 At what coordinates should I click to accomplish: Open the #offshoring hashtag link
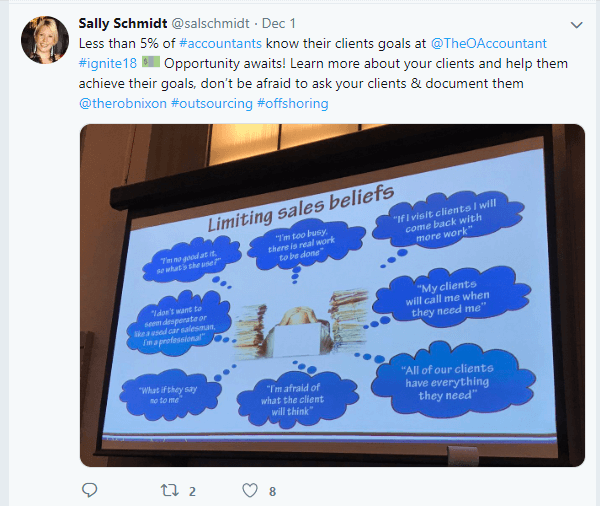pyautogui.click(x=293, y=103)
